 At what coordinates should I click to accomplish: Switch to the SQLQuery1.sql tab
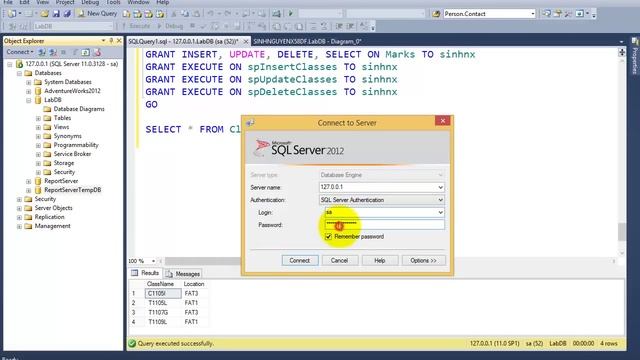click(x=183, y=41)
